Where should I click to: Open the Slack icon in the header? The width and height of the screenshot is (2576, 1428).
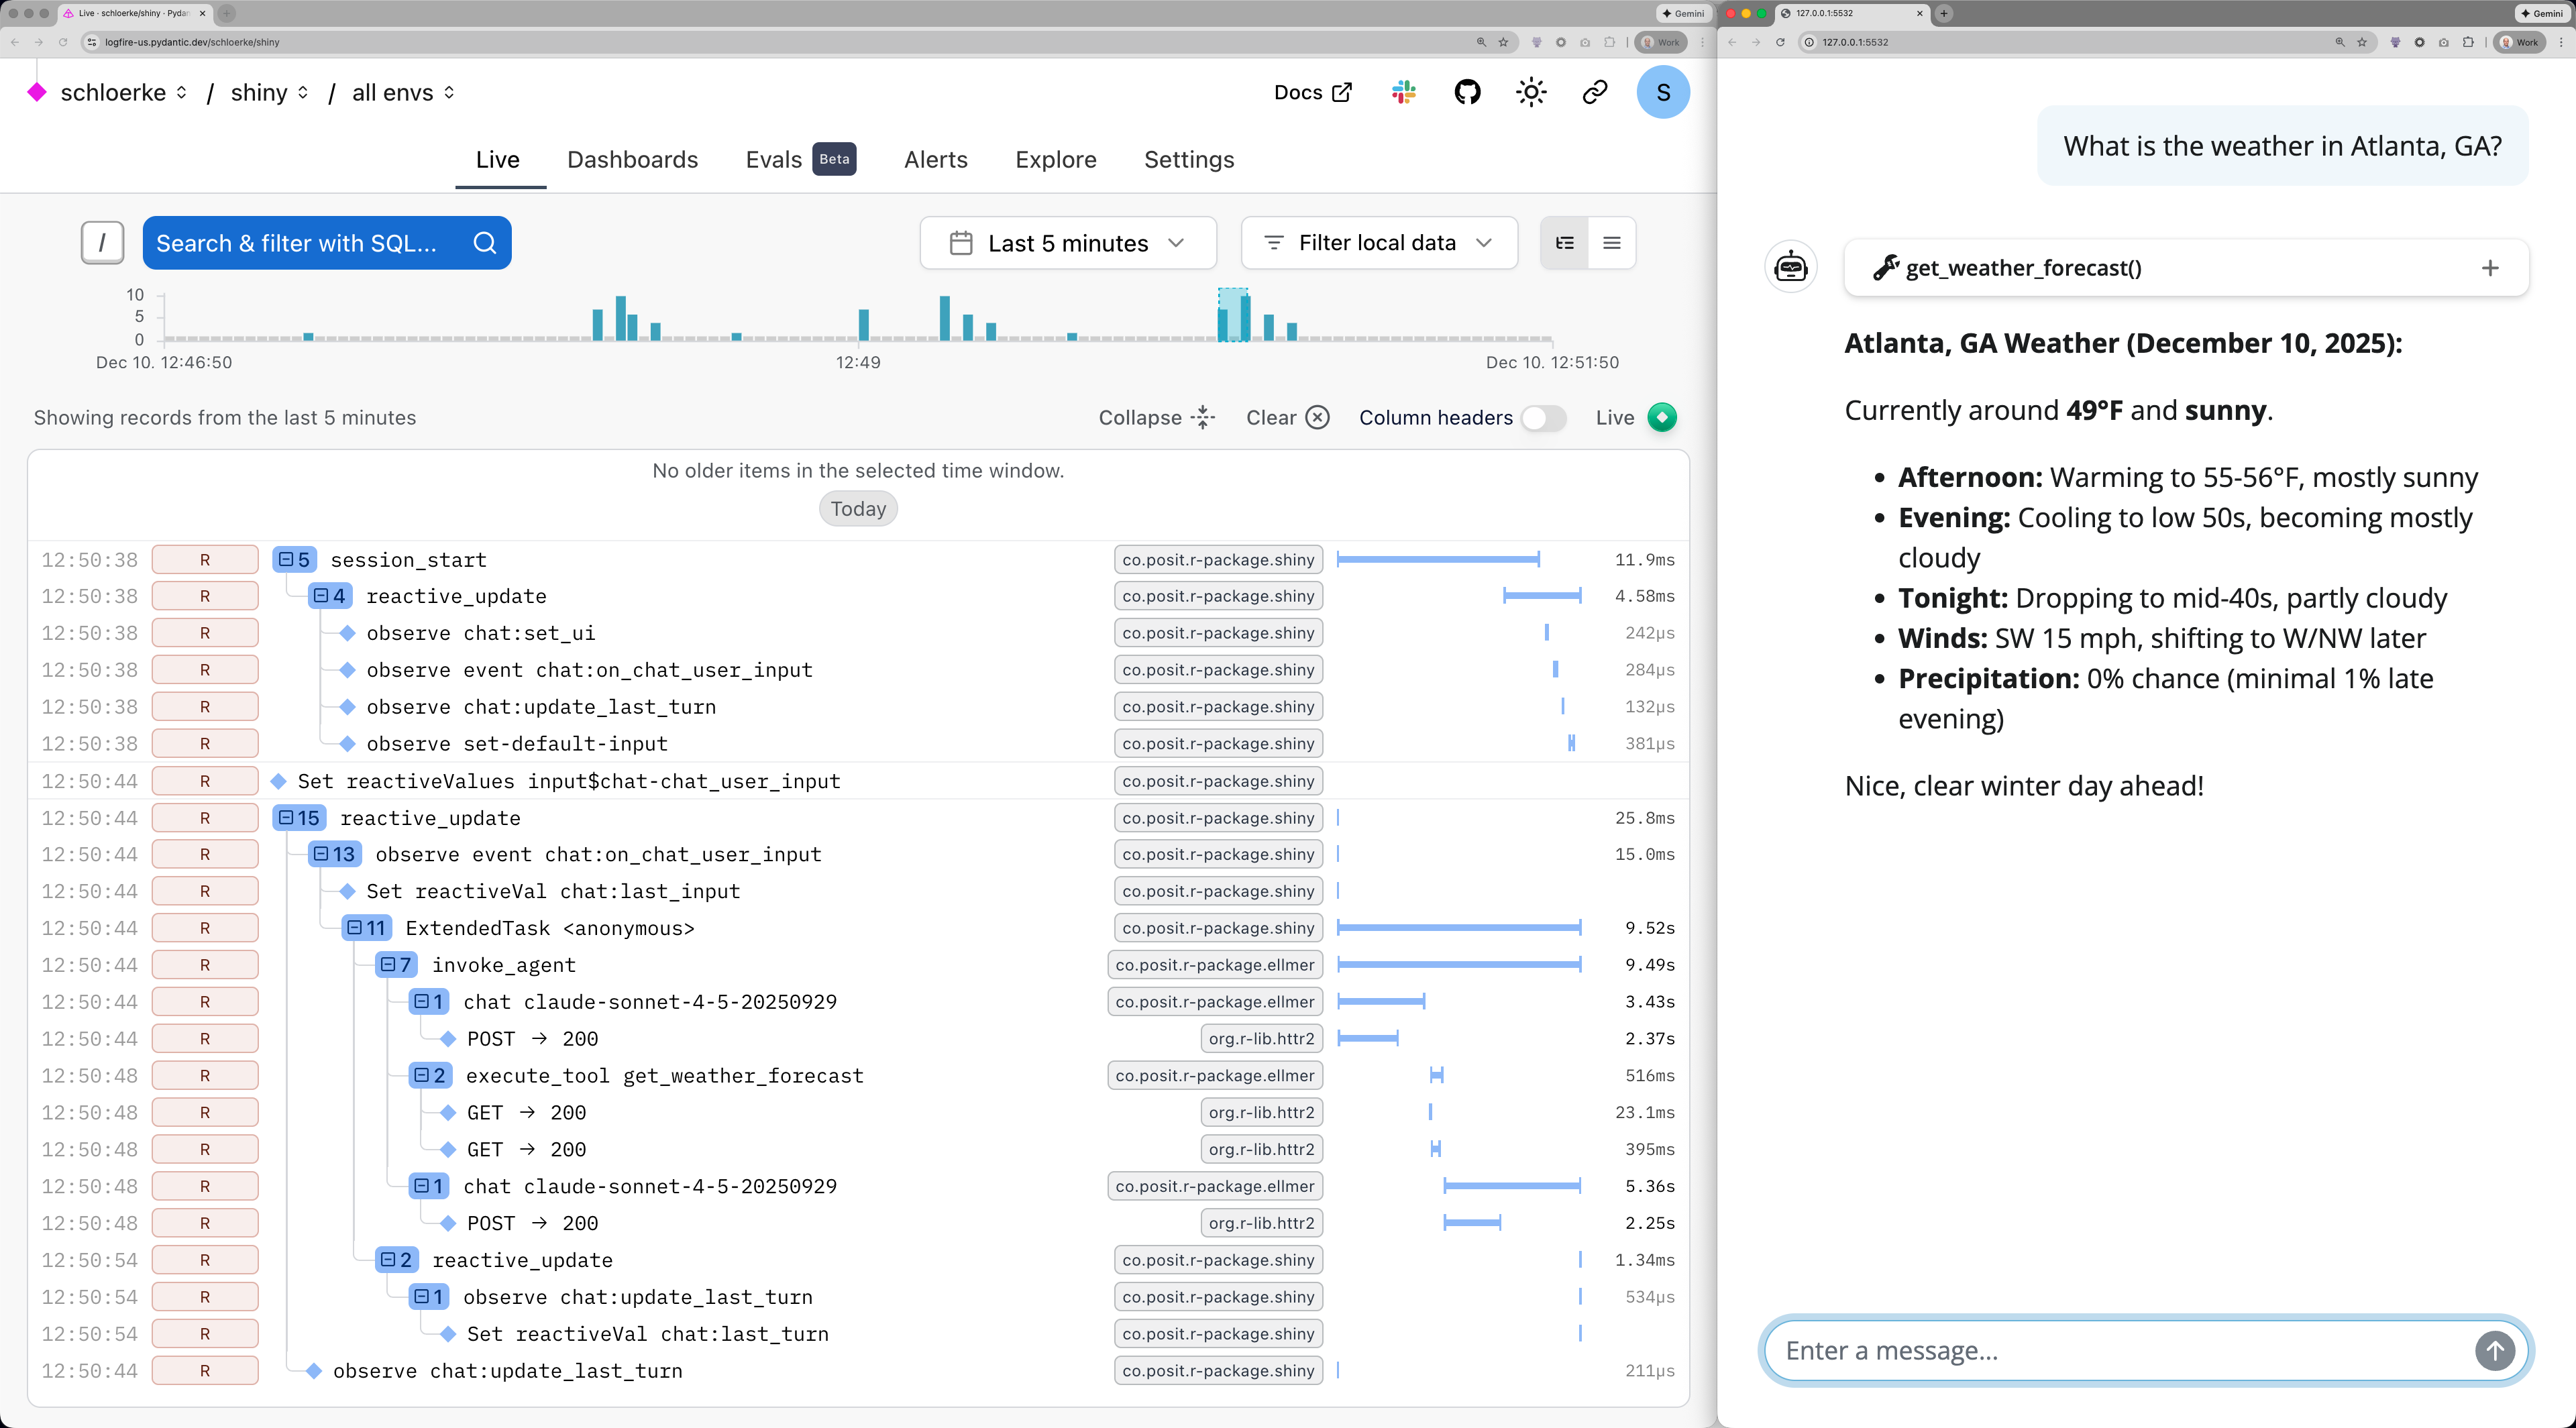[1402, 92]
